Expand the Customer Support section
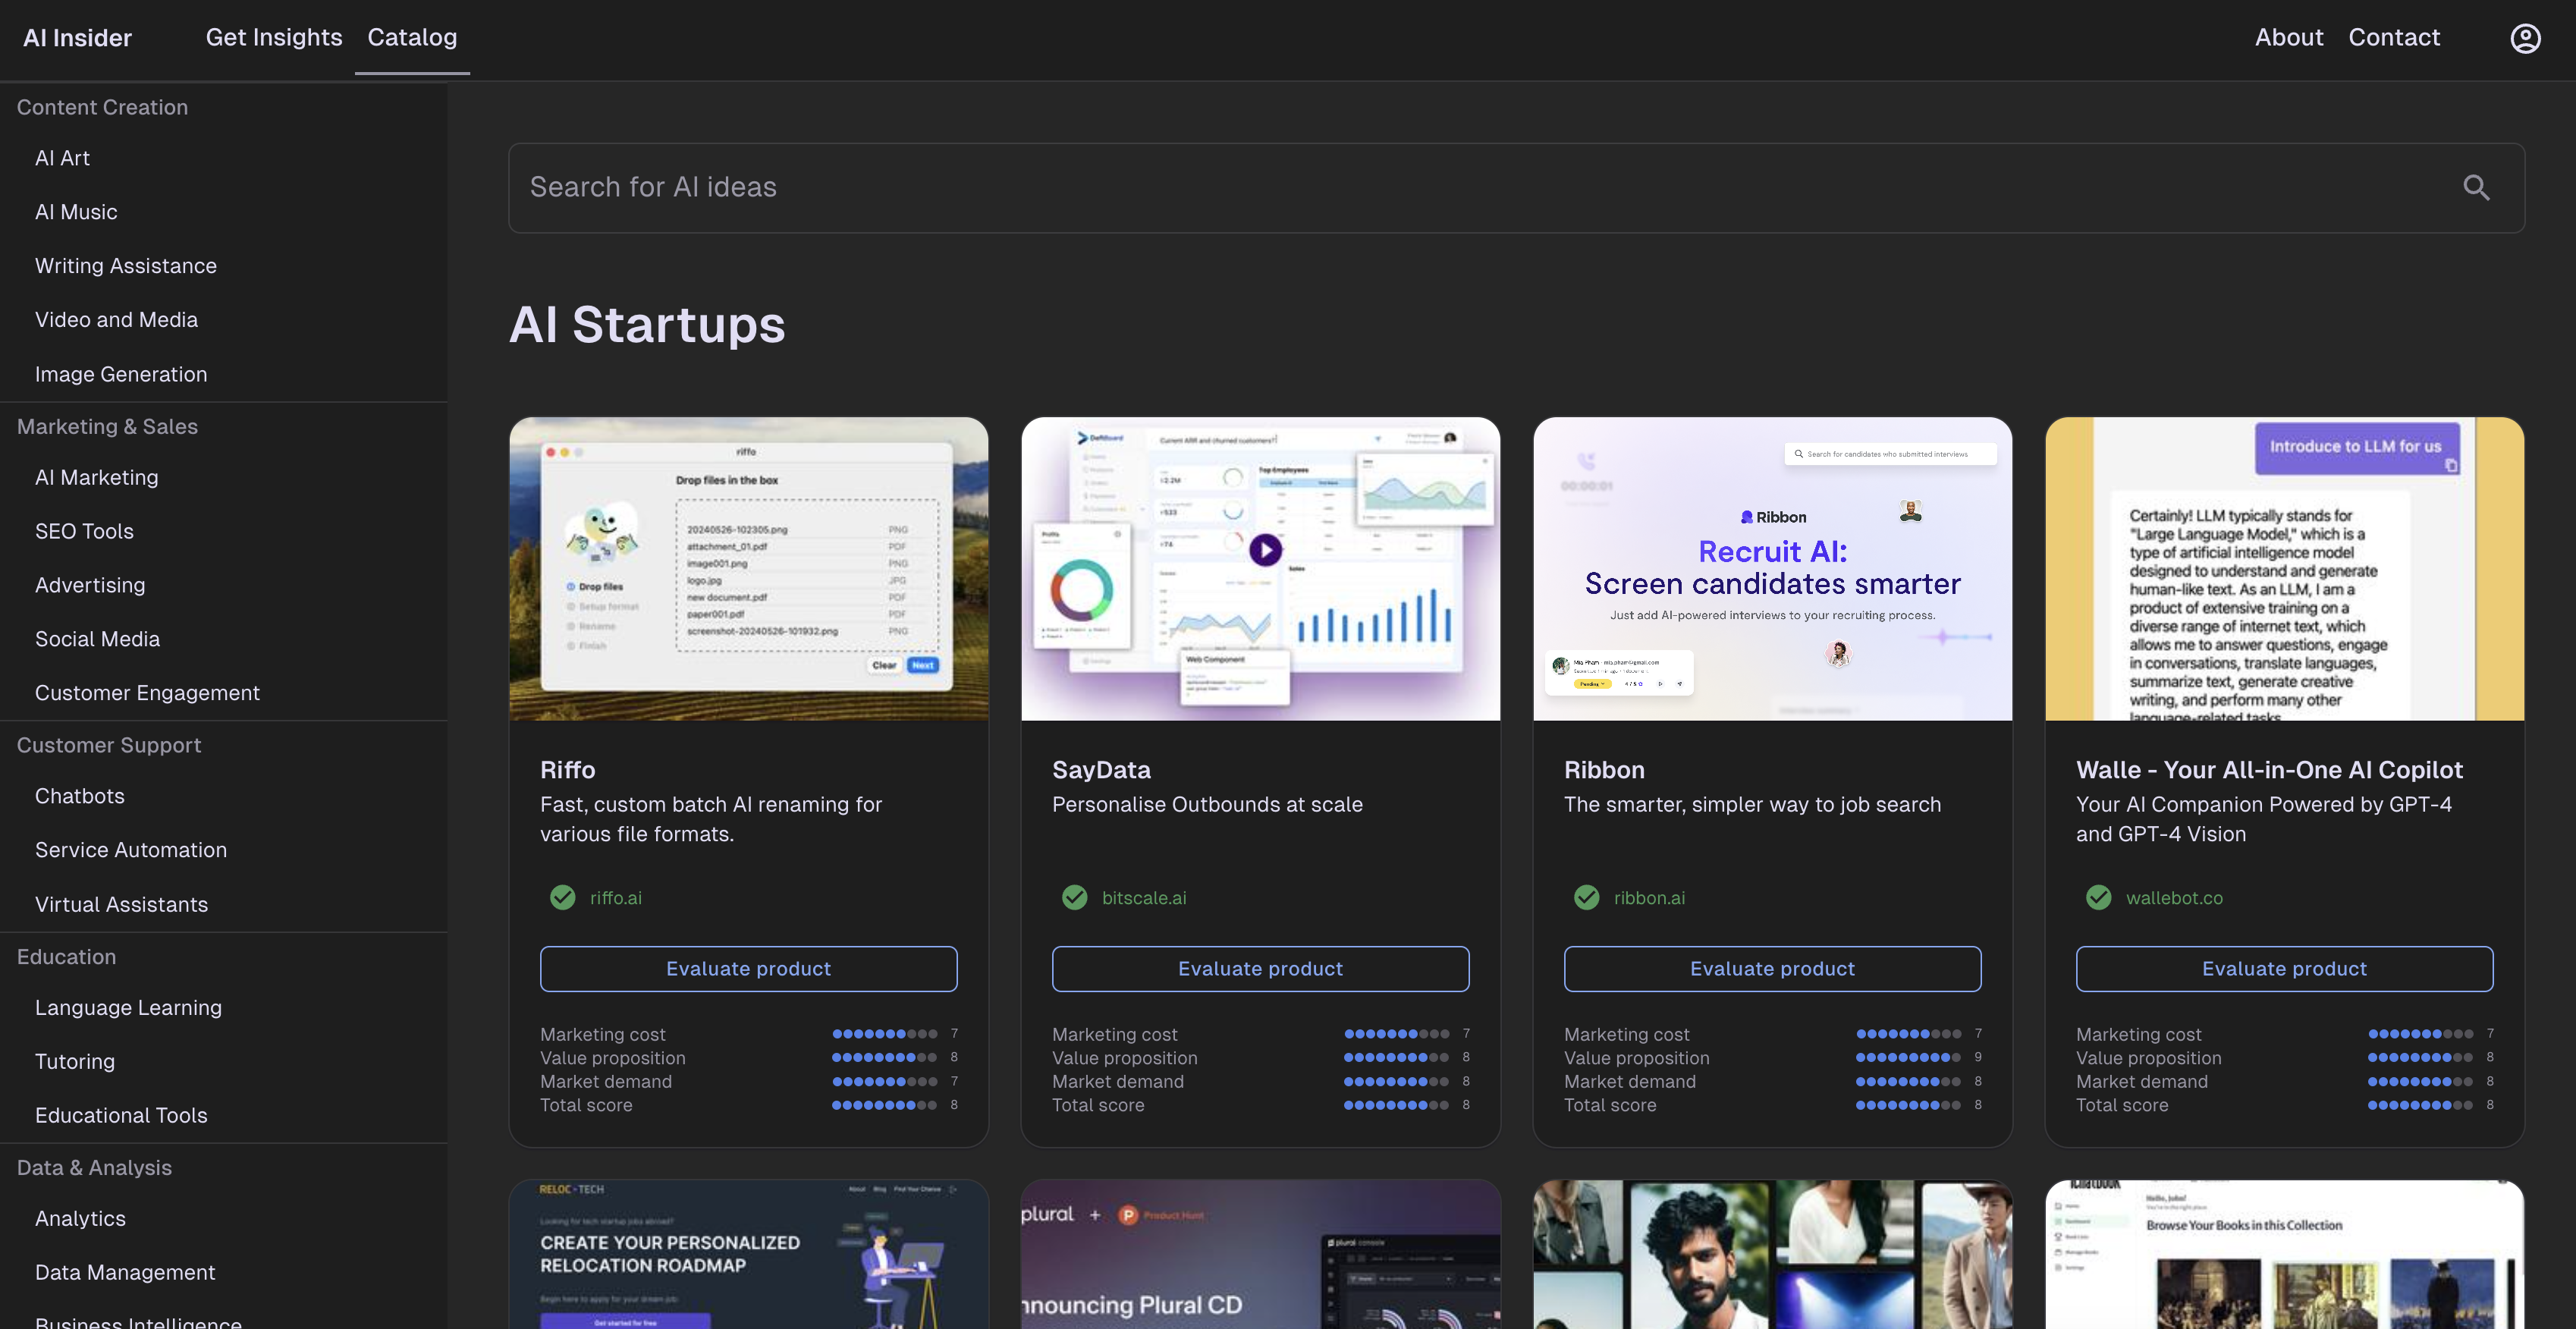 [109, 745]
